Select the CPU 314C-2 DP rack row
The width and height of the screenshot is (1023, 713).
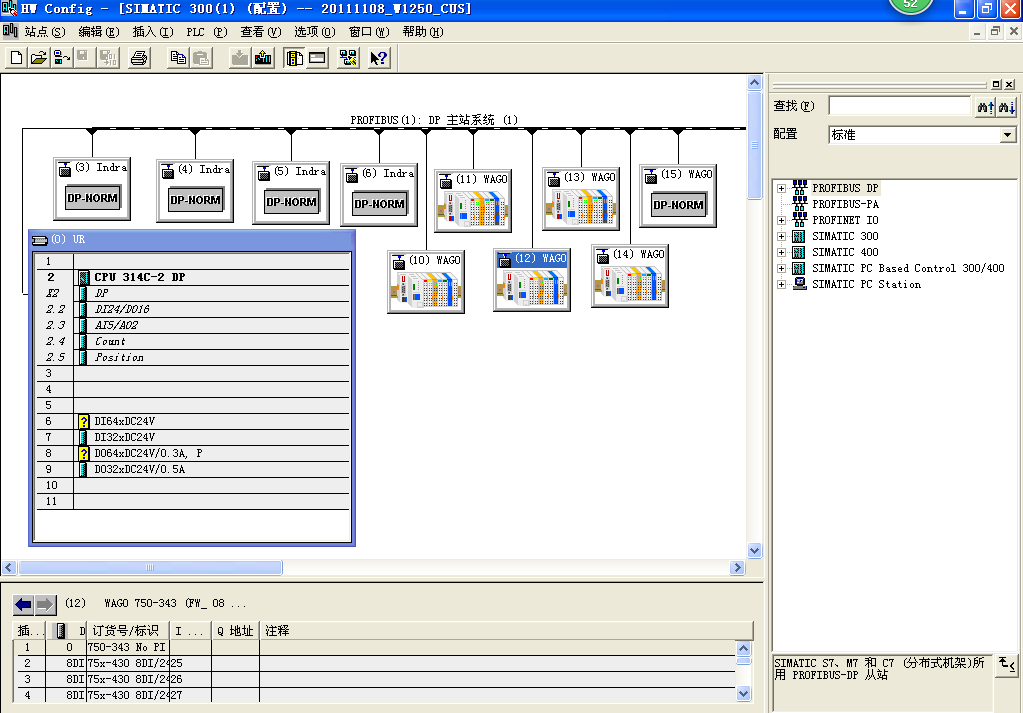(x=193, y=277)
